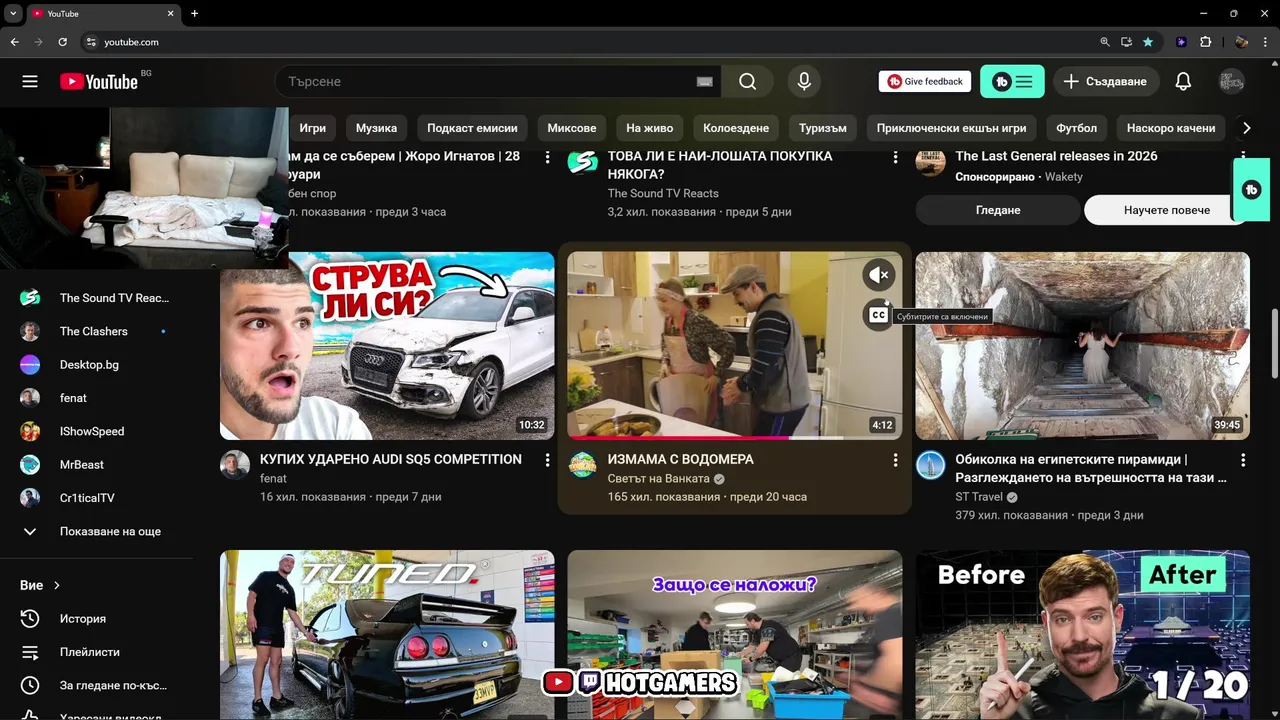Select the Колоездене chip
The width and height of the screenshot is (1280, 720).
(736, 128)
